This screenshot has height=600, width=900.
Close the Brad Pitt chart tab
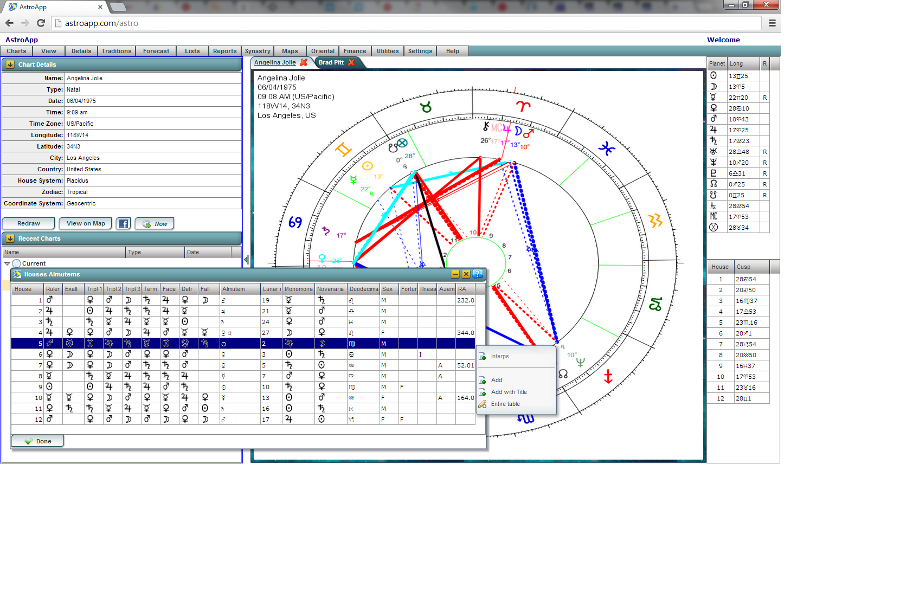pos(351,62)
